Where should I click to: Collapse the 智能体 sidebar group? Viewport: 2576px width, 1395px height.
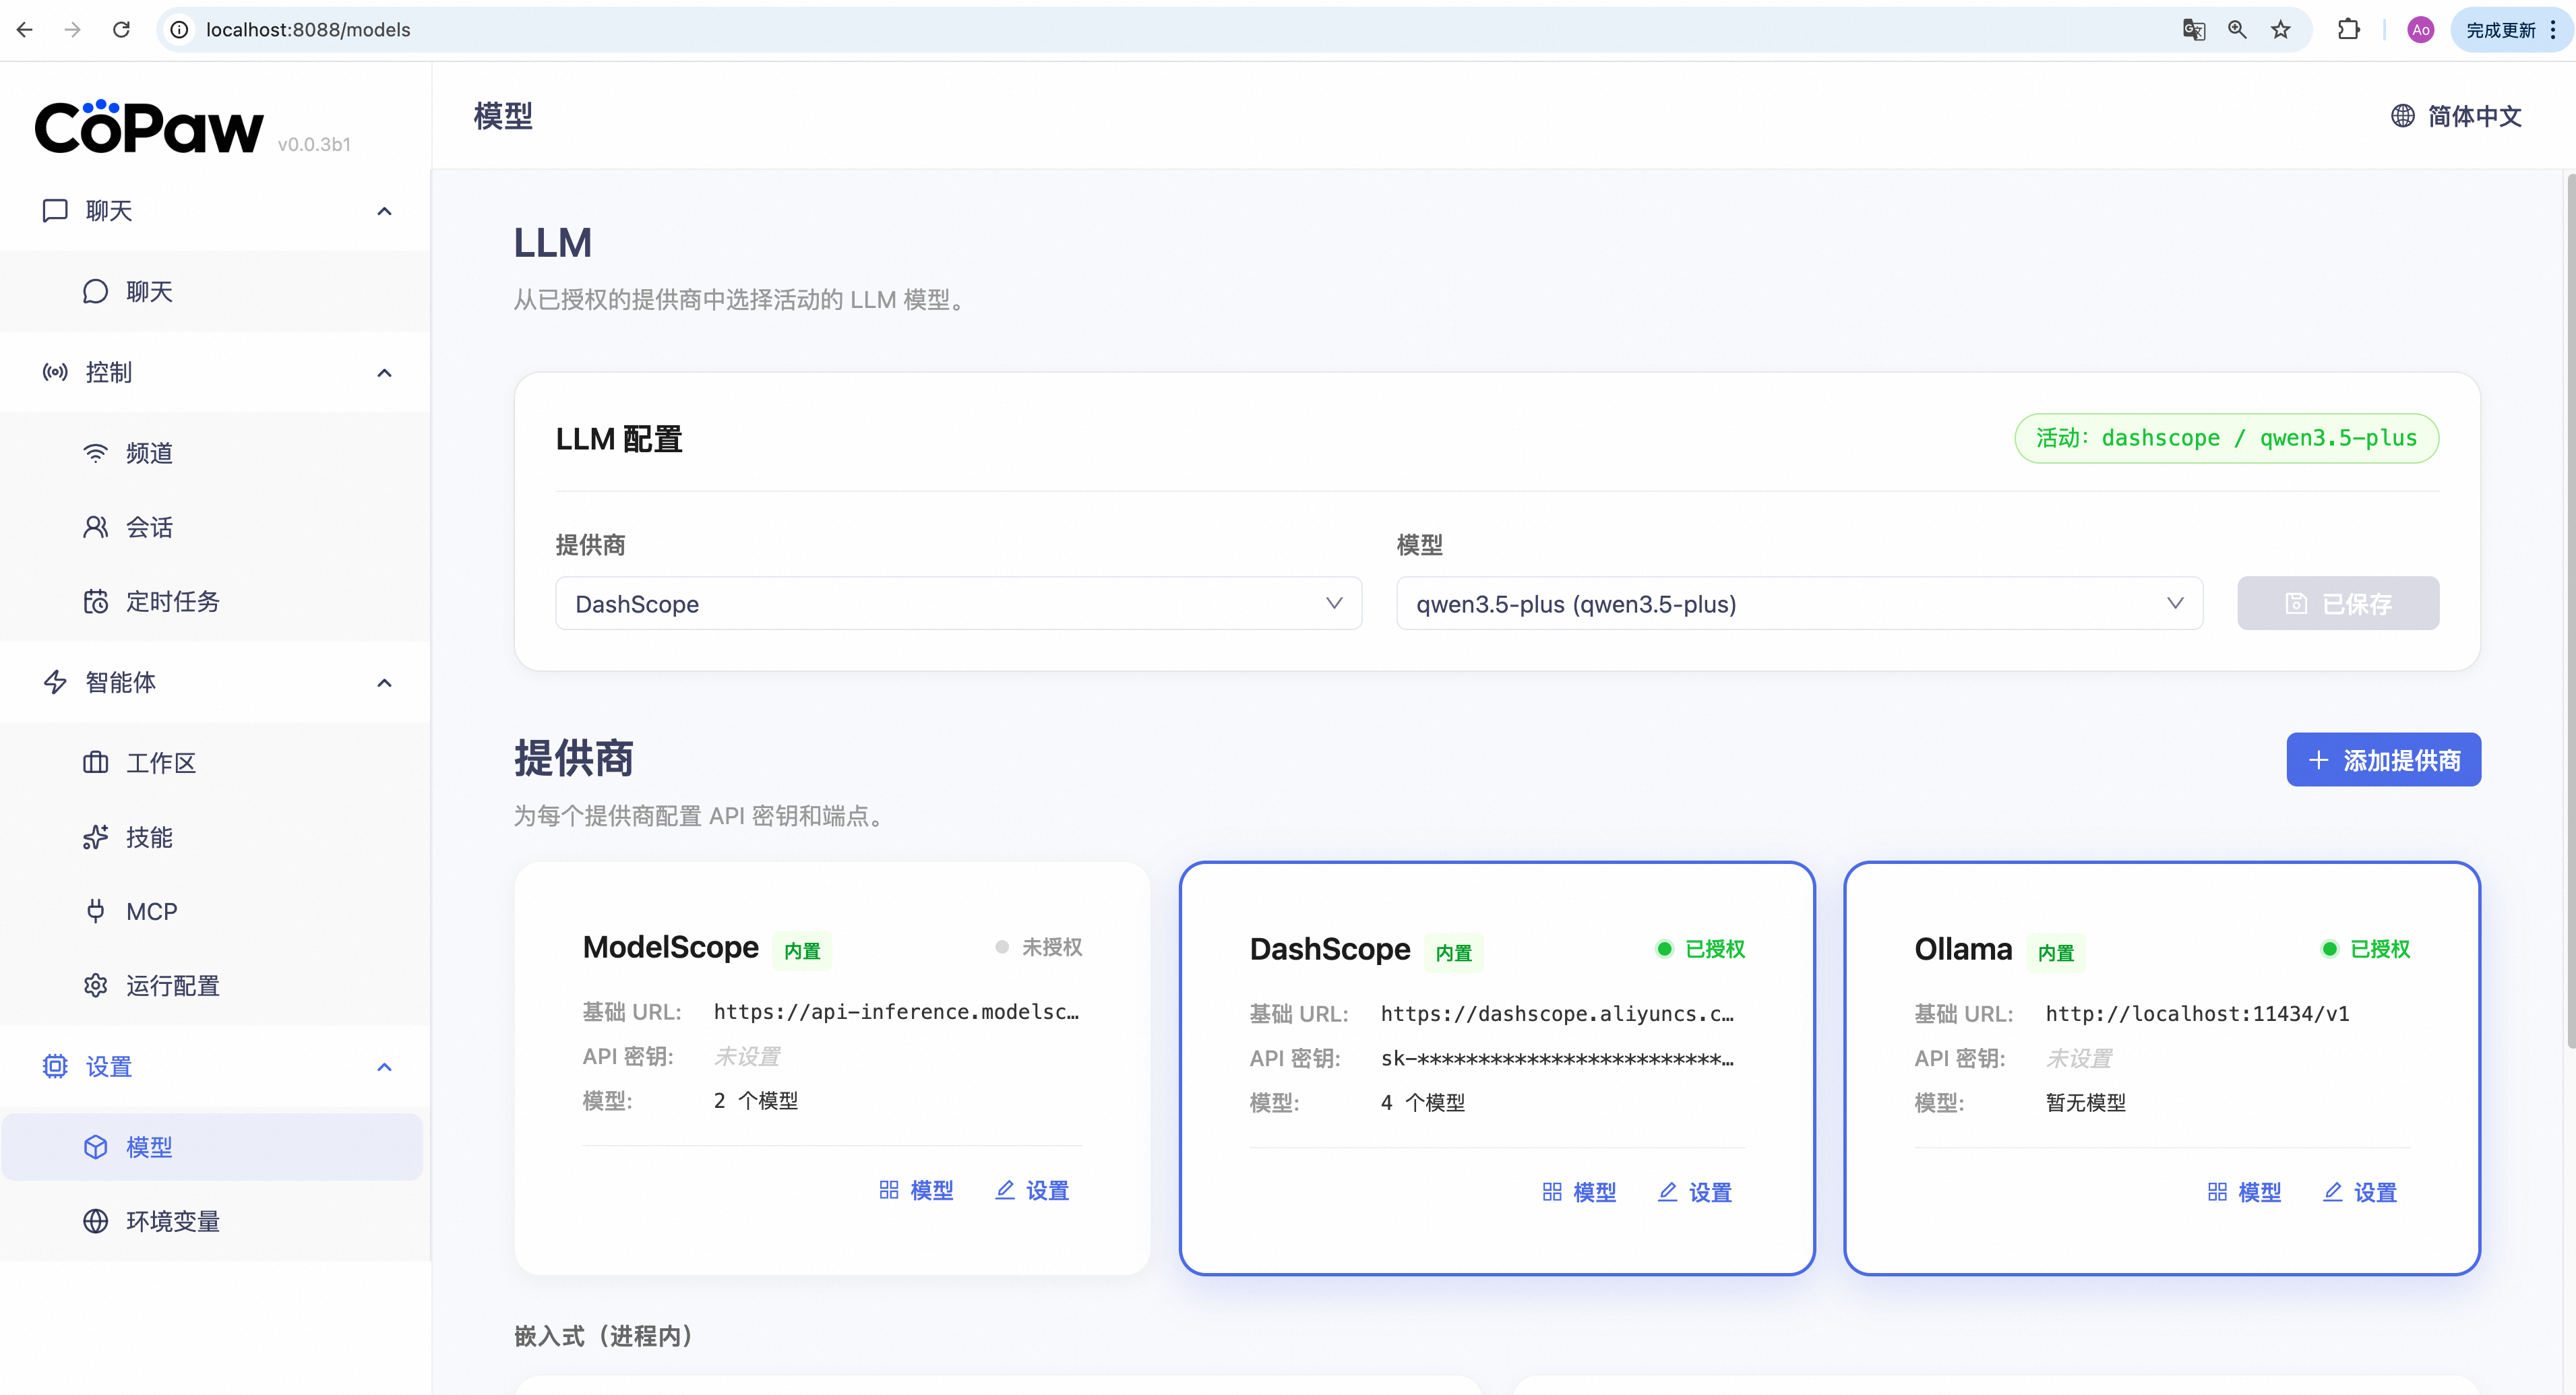pyautogui.click(x=384, y=682)
